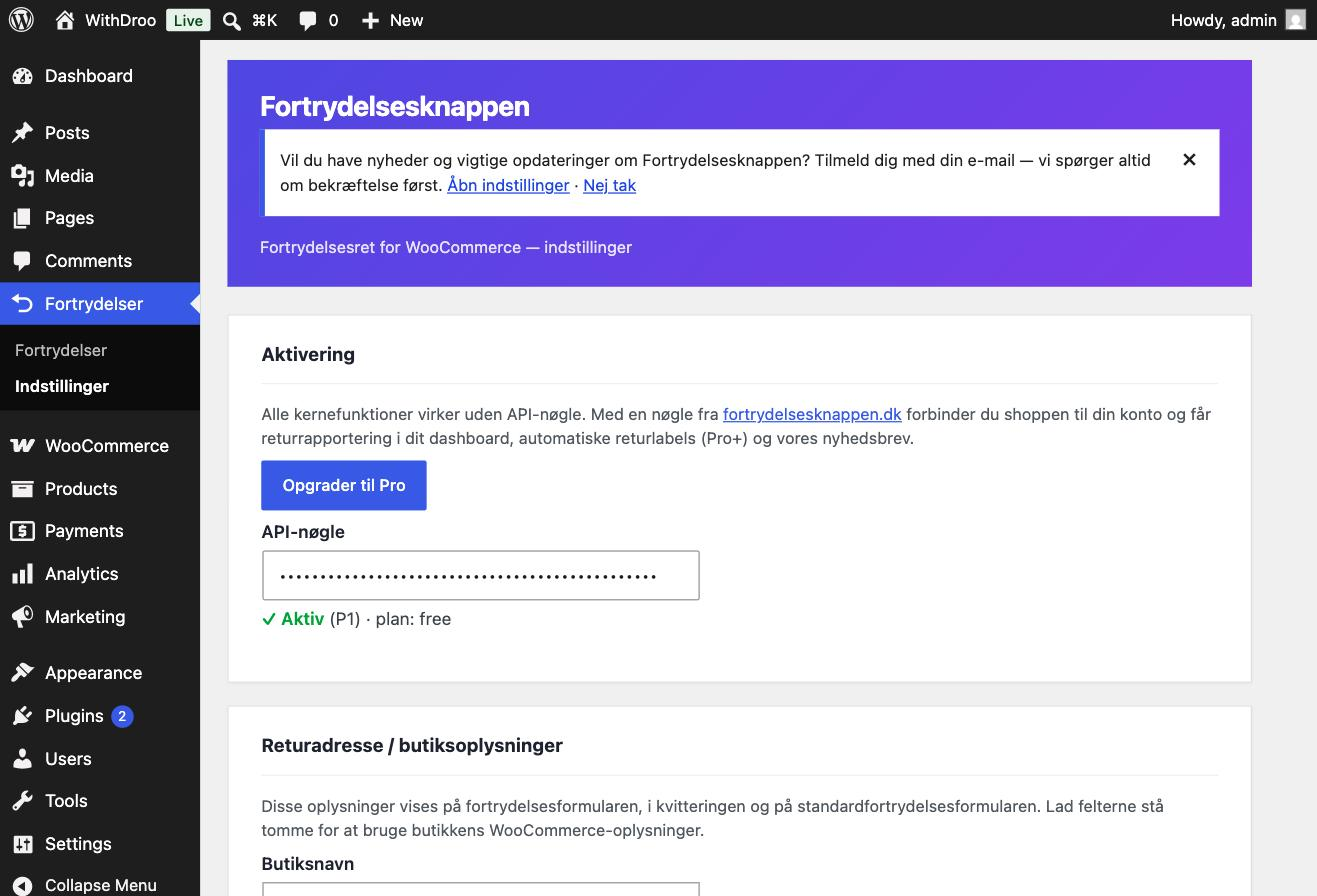Click the Collapse Menu arrow icon
Viewport: 1317px width, 896px height.
tap(22, 886)
